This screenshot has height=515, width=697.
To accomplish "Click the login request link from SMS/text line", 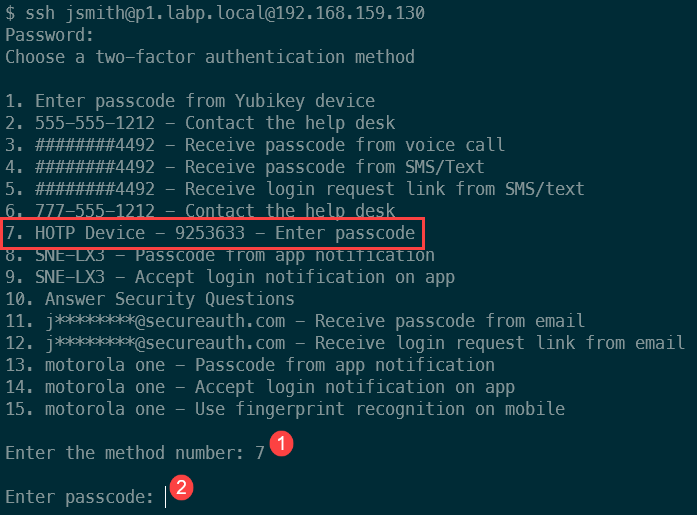I will tap(295, 189).
